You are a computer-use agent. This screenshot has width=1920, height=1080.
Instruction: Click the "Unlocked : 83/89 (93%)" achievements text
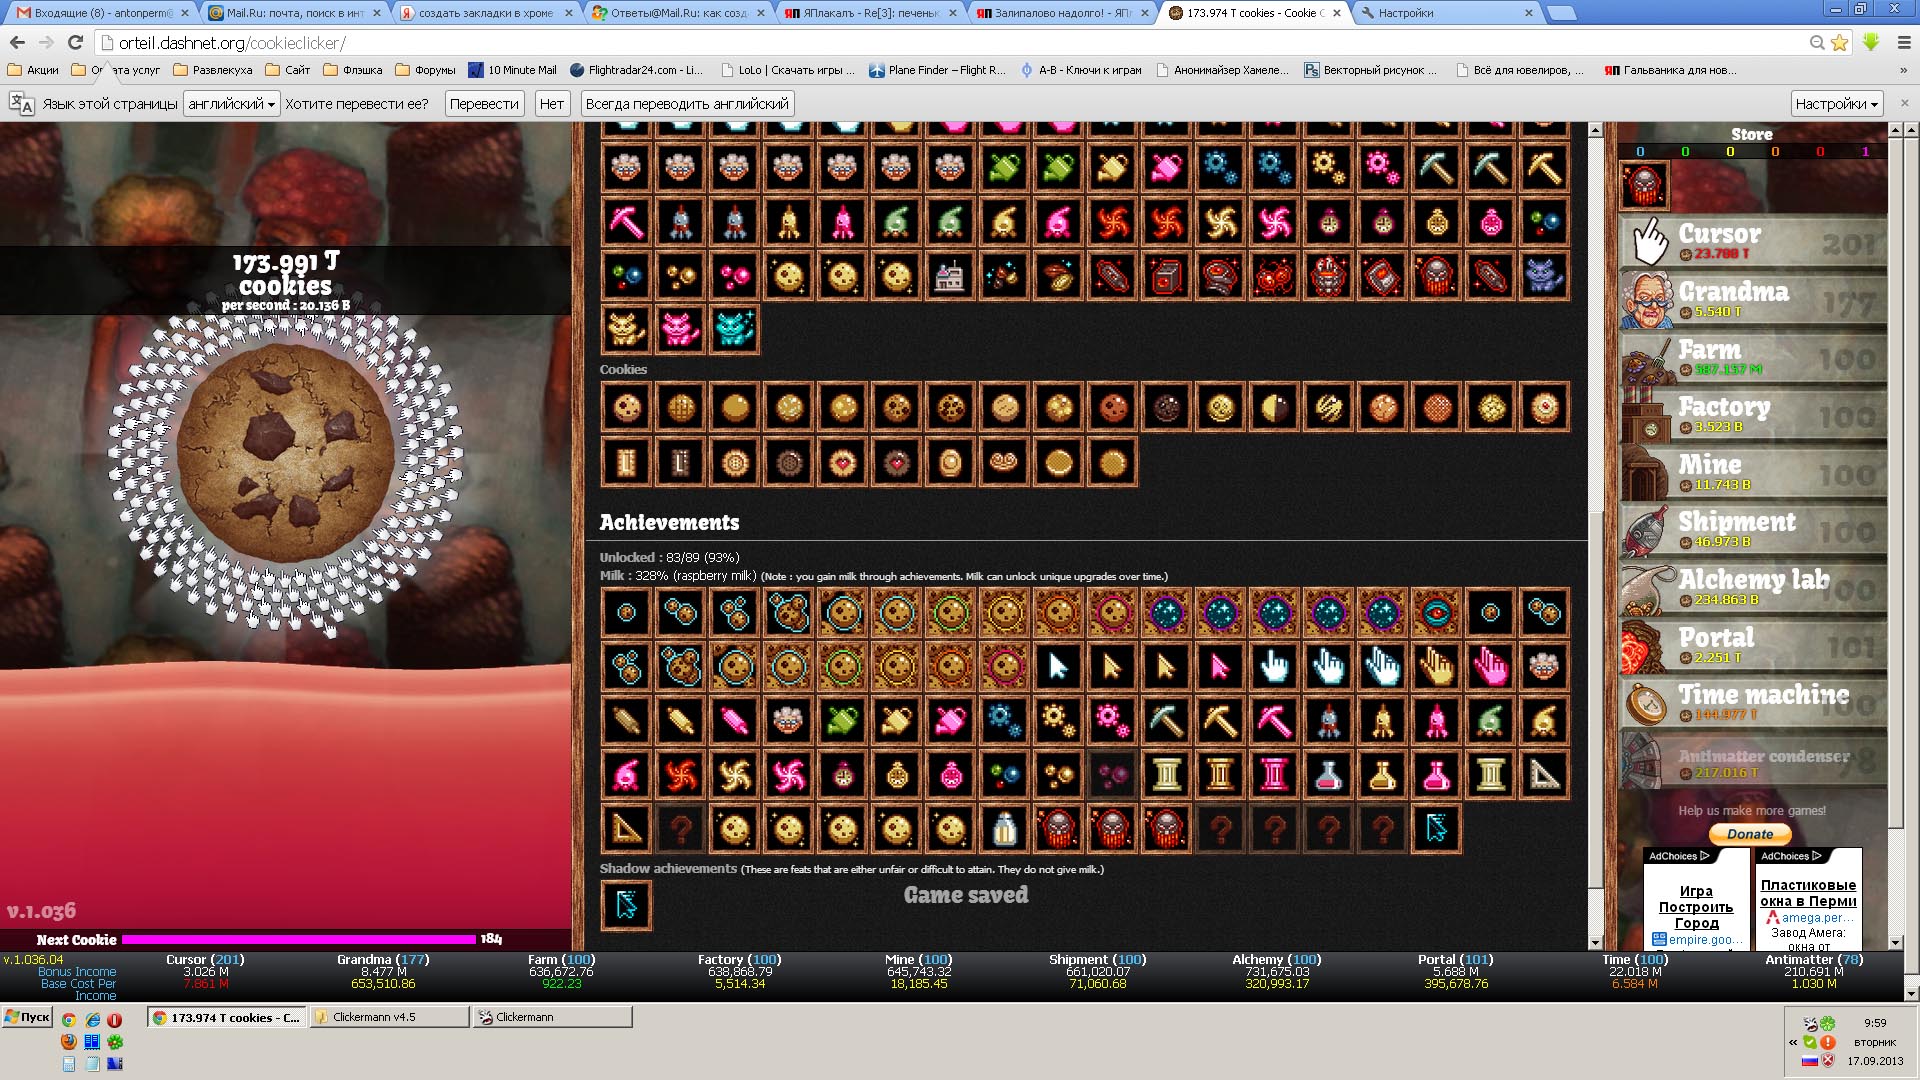[669, 557]
